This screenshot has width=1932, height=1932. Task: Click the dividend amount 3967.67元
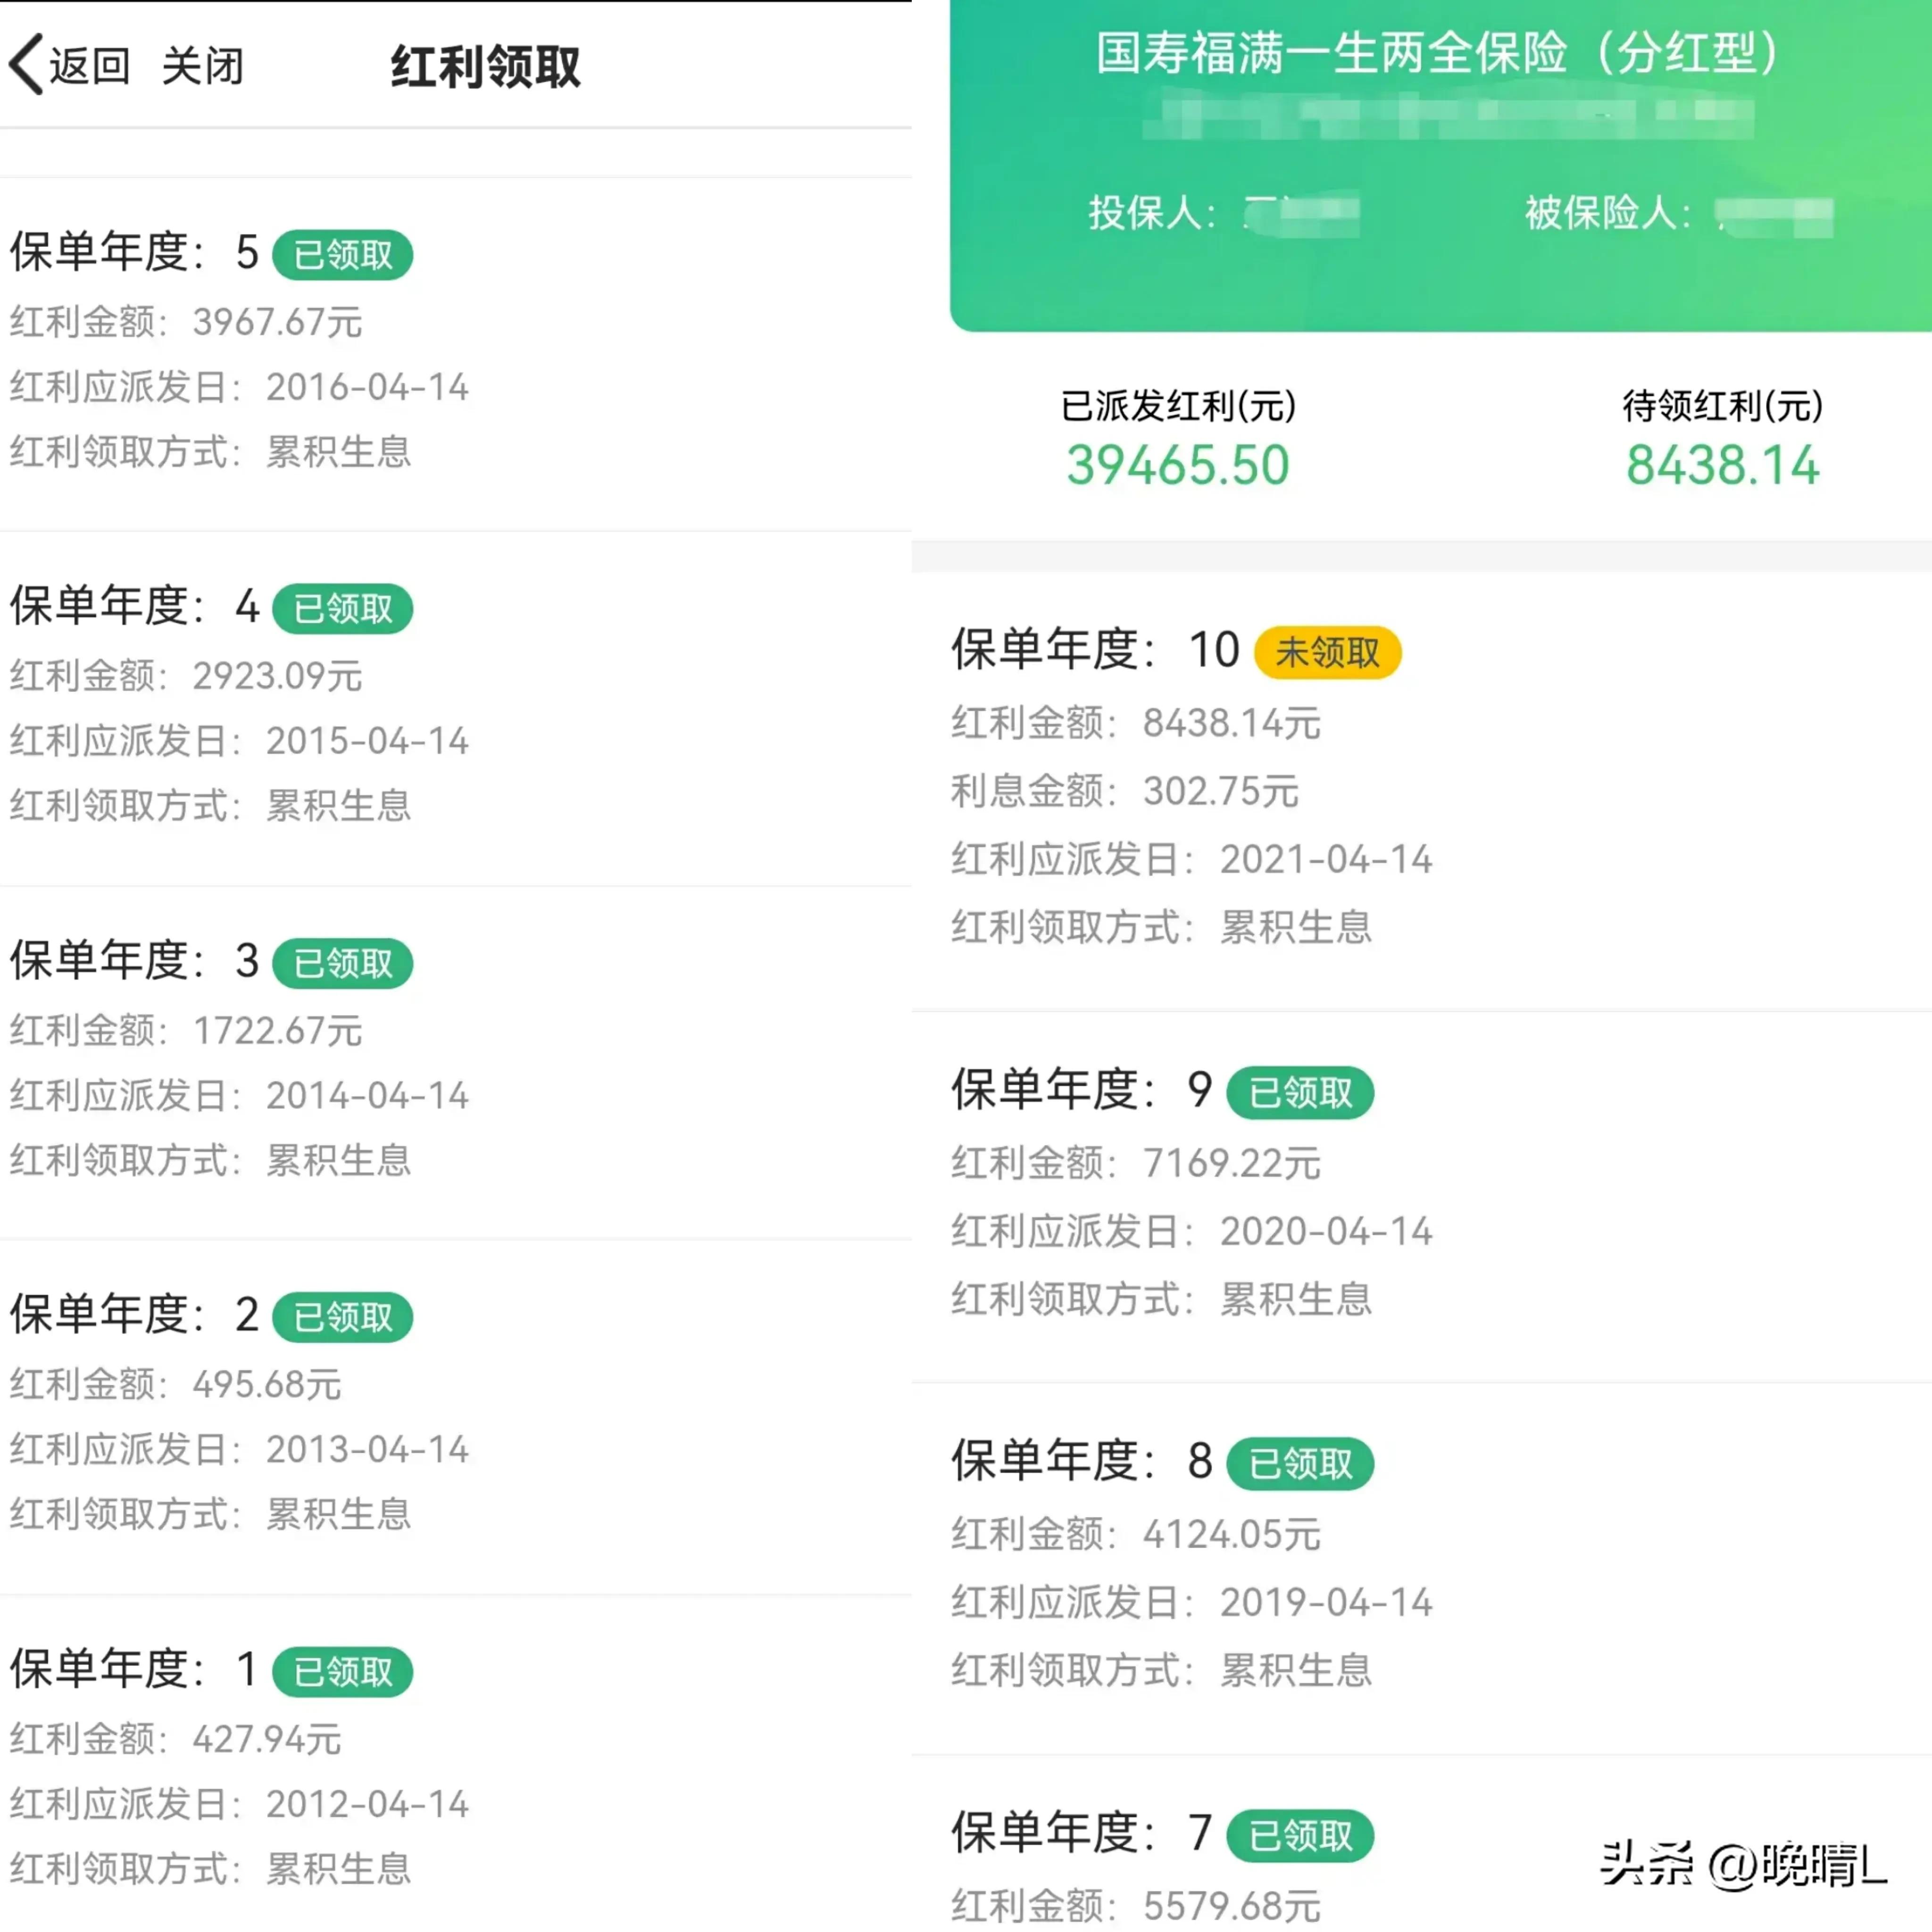click(x=278, y=323)
